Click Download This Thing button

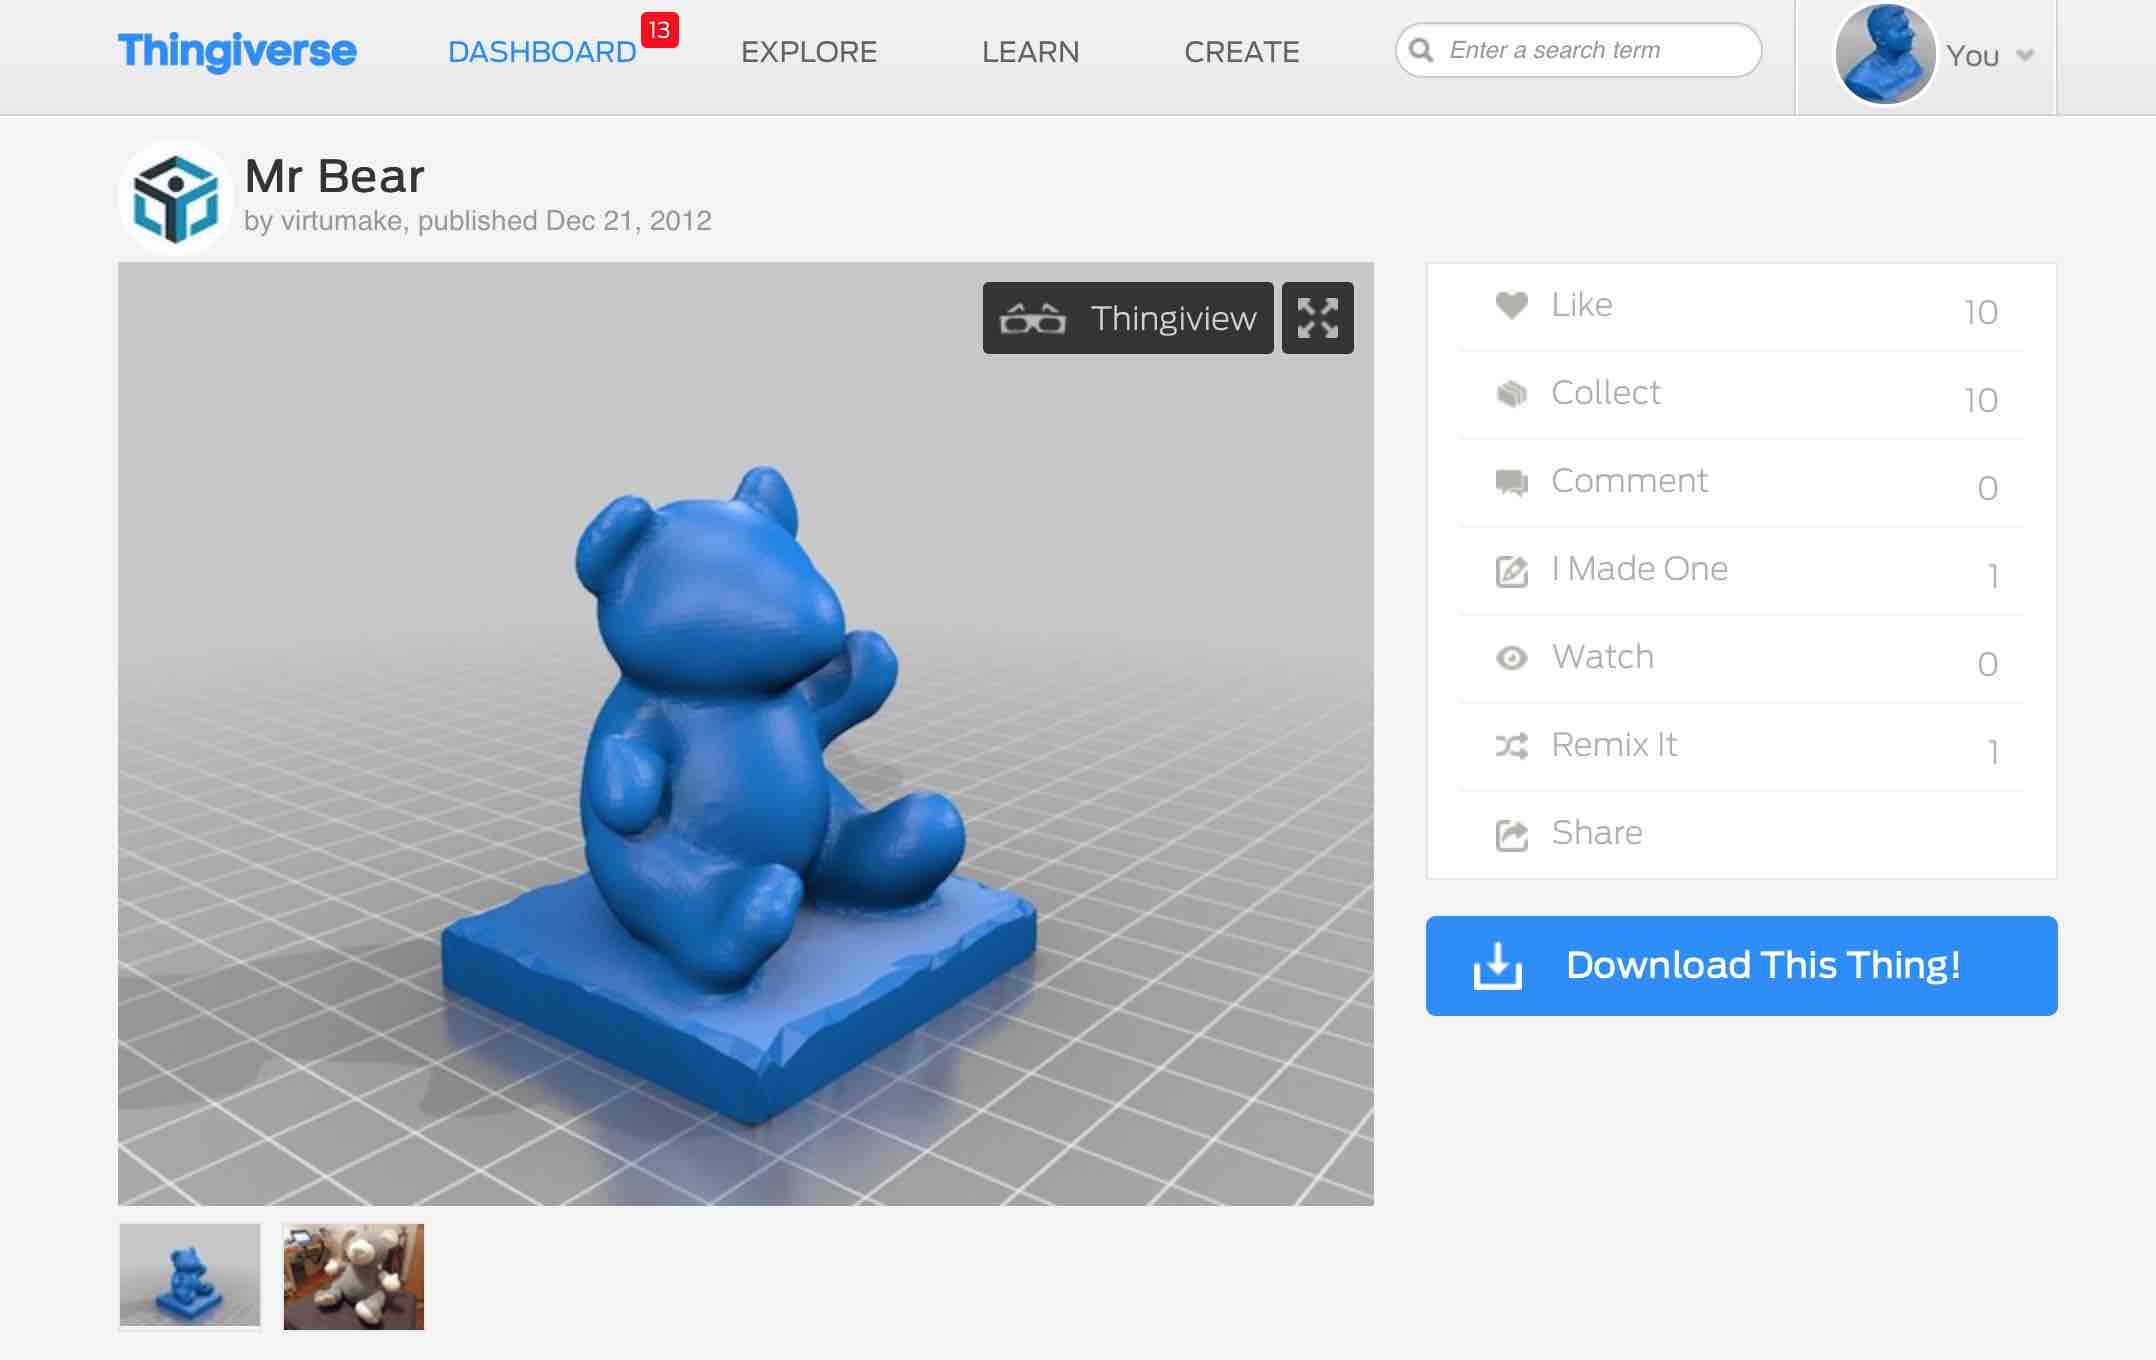(1741, 965)
